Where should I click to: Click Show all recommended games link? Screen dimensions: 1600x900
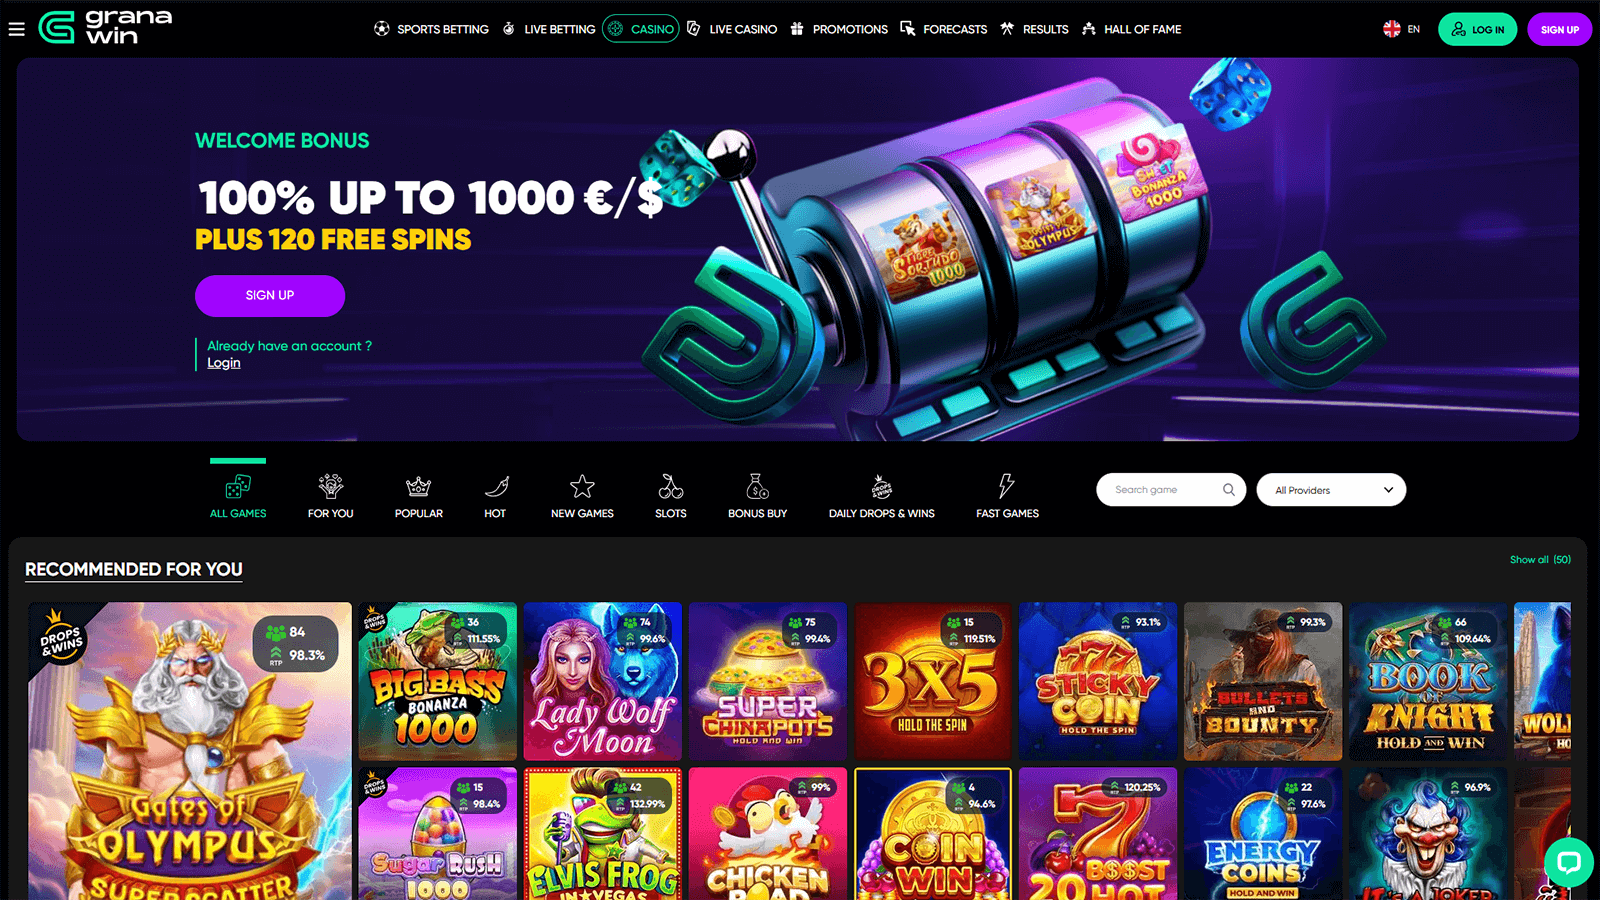pos(1540,560)
